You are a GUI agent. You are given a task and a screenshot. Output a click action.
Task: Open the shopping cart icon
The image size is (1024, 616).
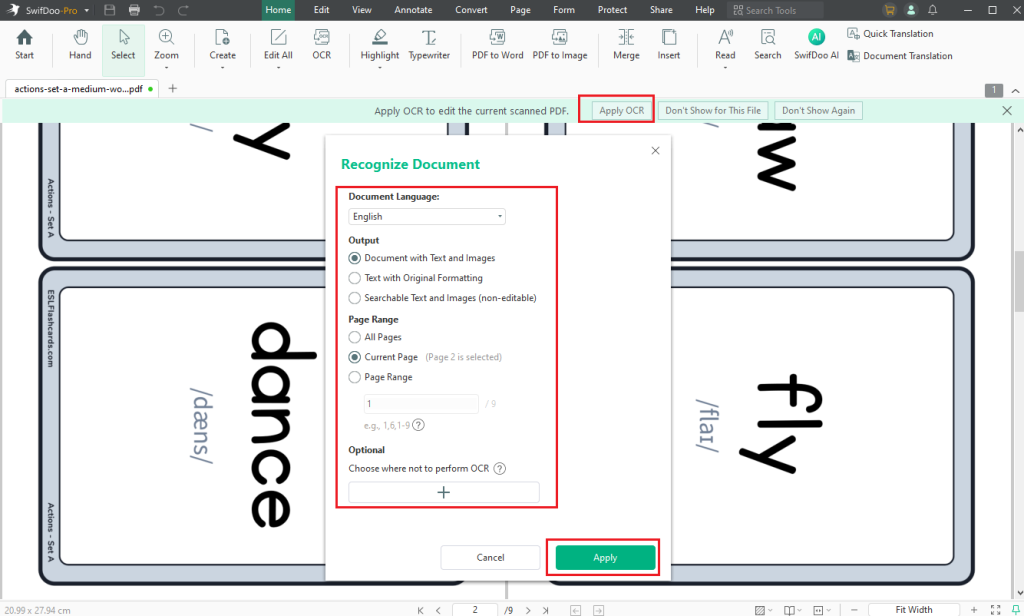coord(889,10)
